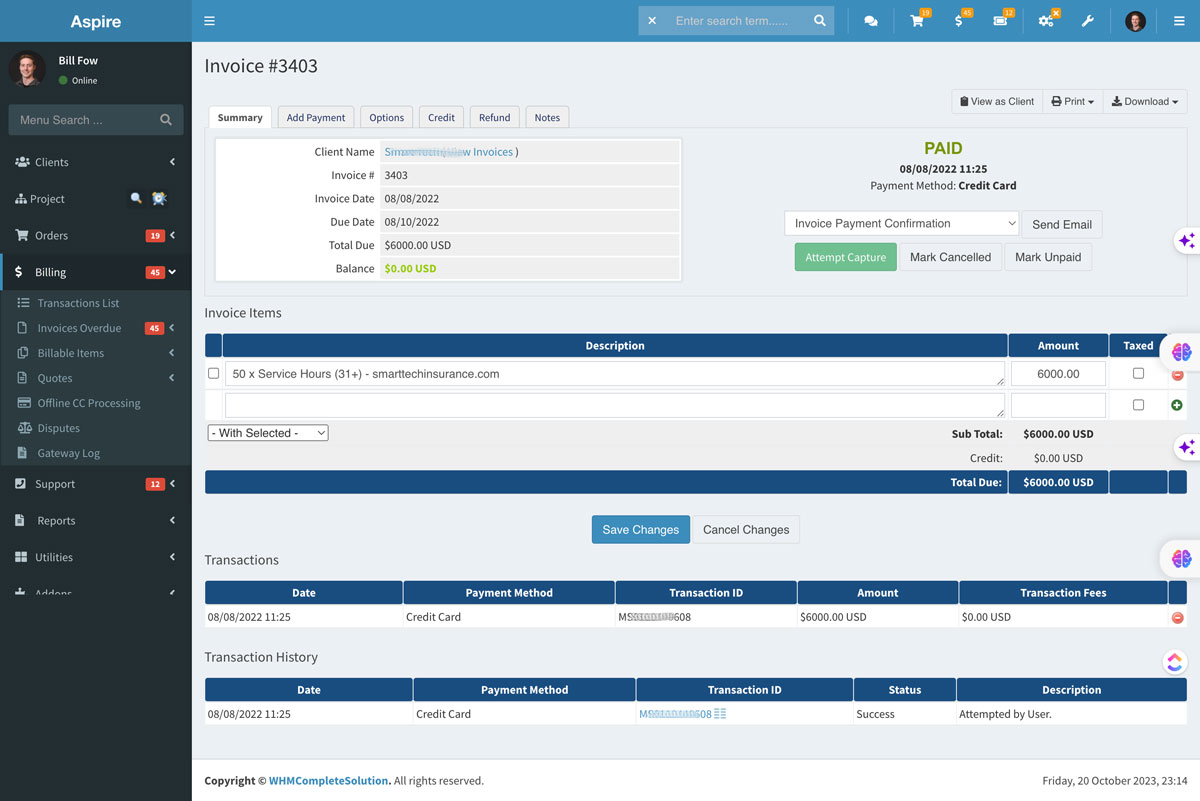
Task: Click the 6000.00 amount input field
Action: tap(1058, 374)
